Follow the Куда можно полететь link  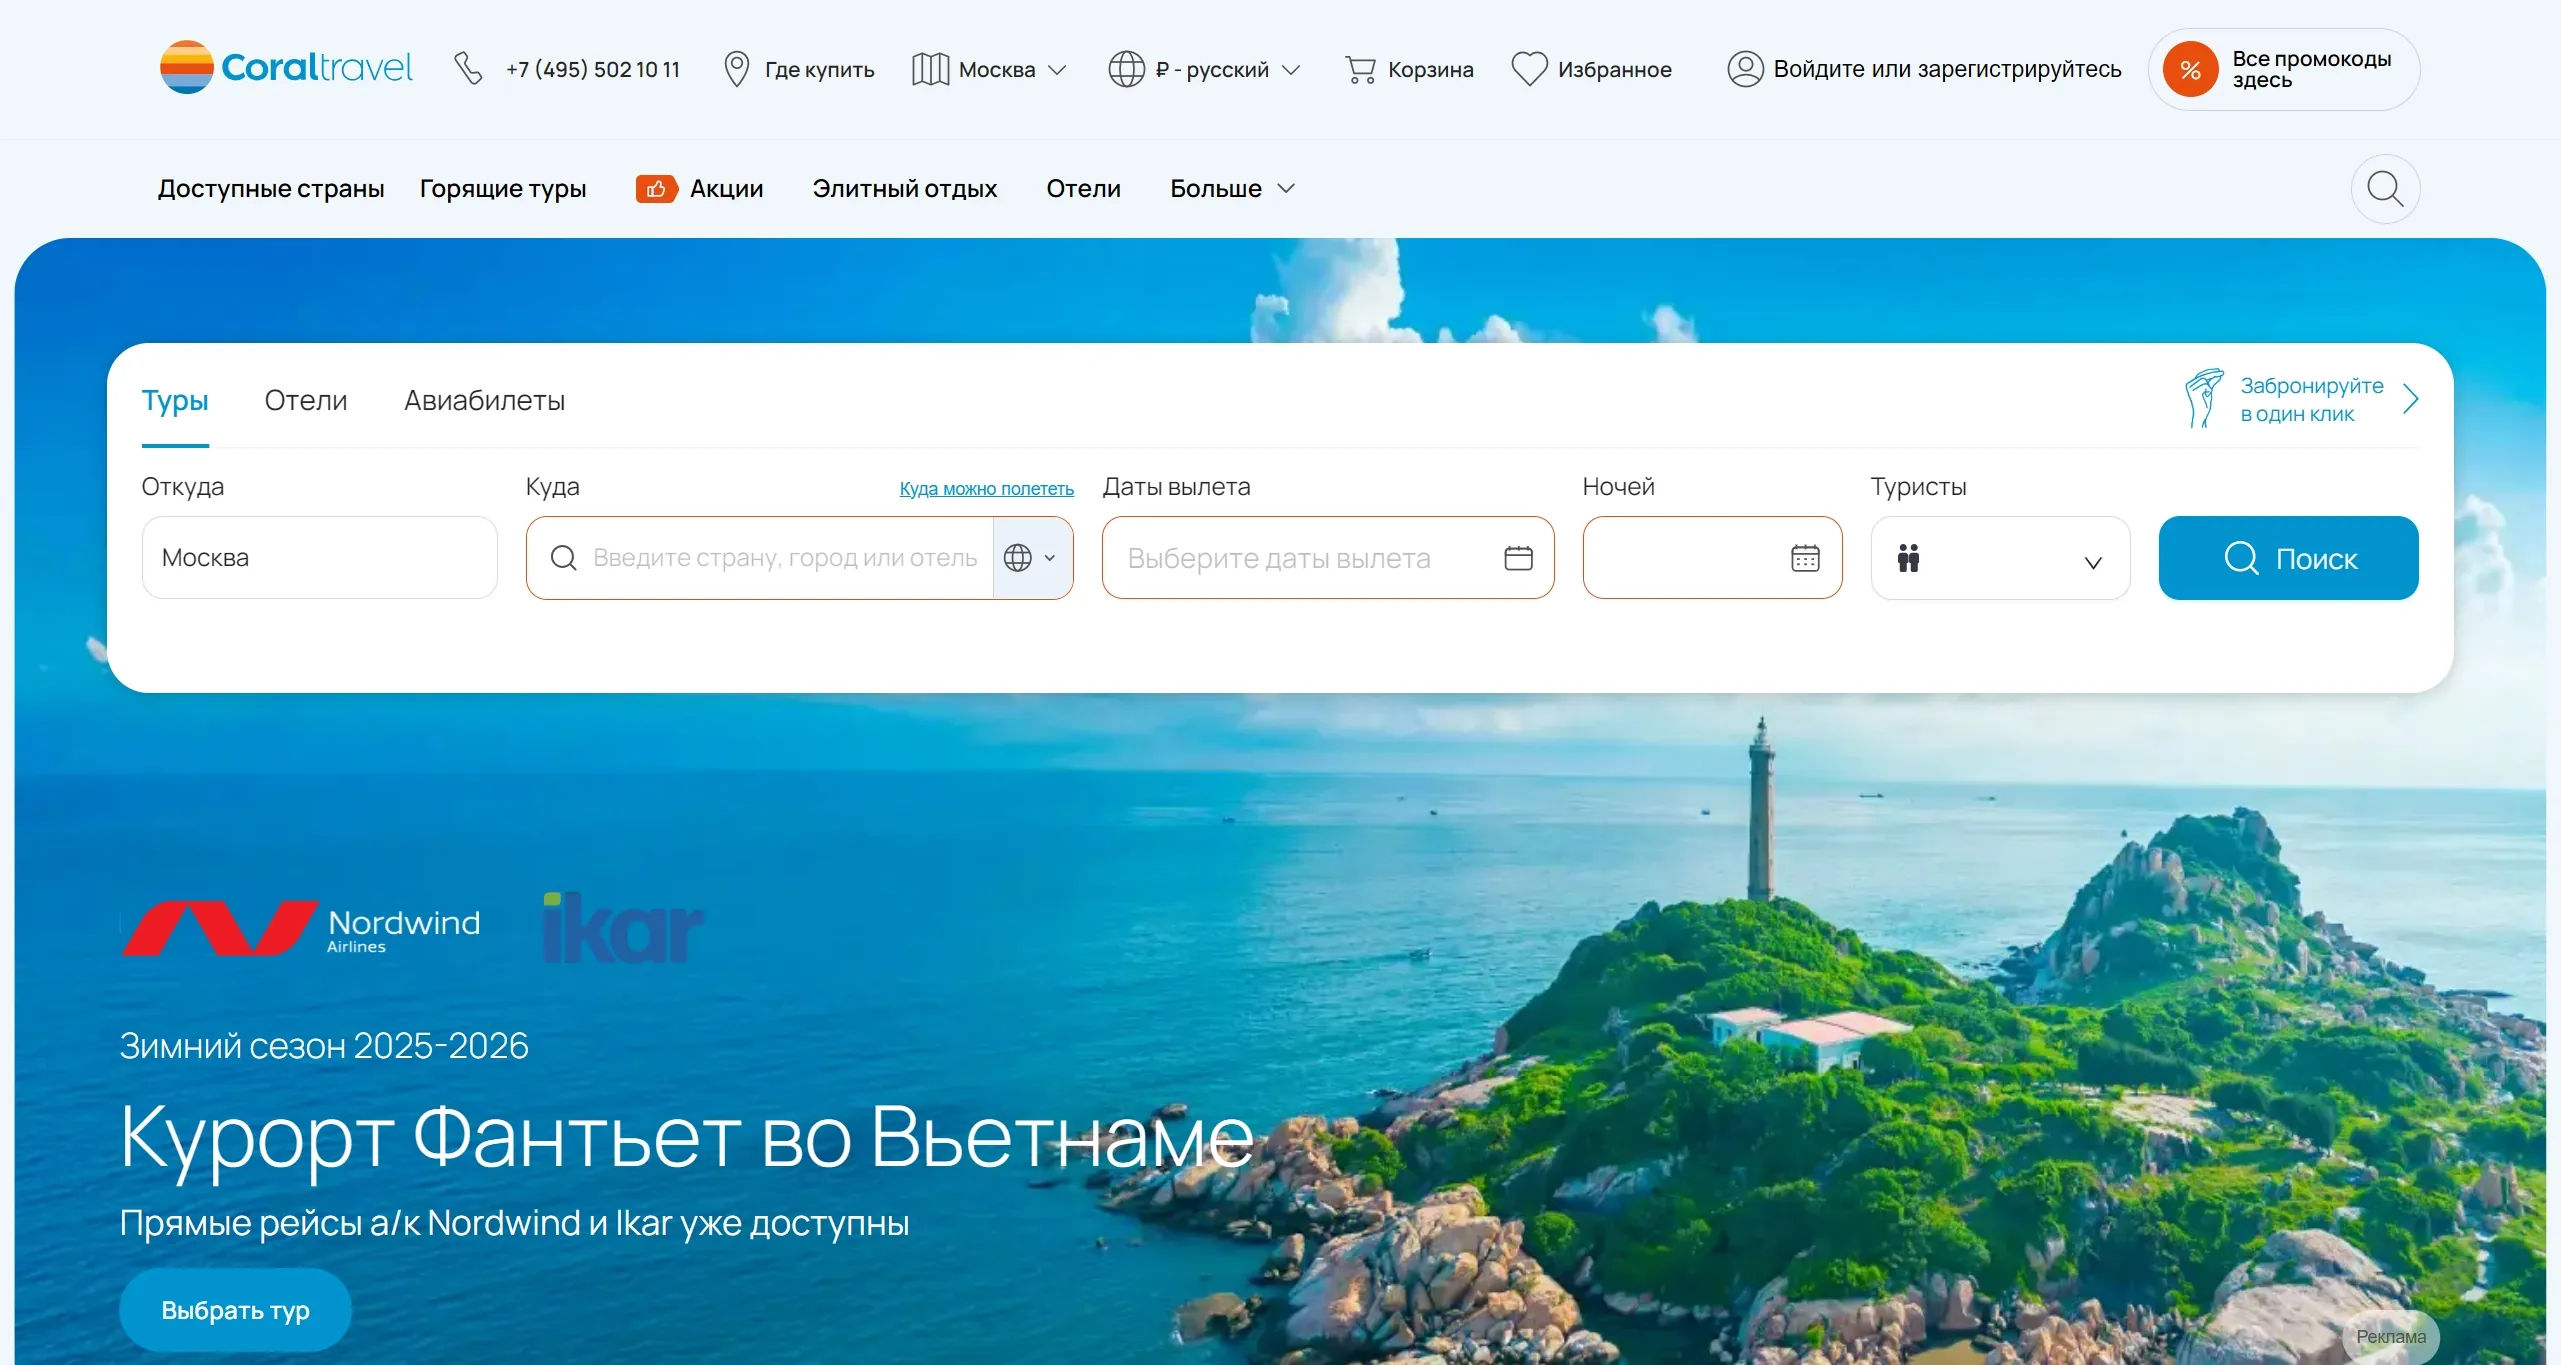pyautogui.click(x=986, y=489)
